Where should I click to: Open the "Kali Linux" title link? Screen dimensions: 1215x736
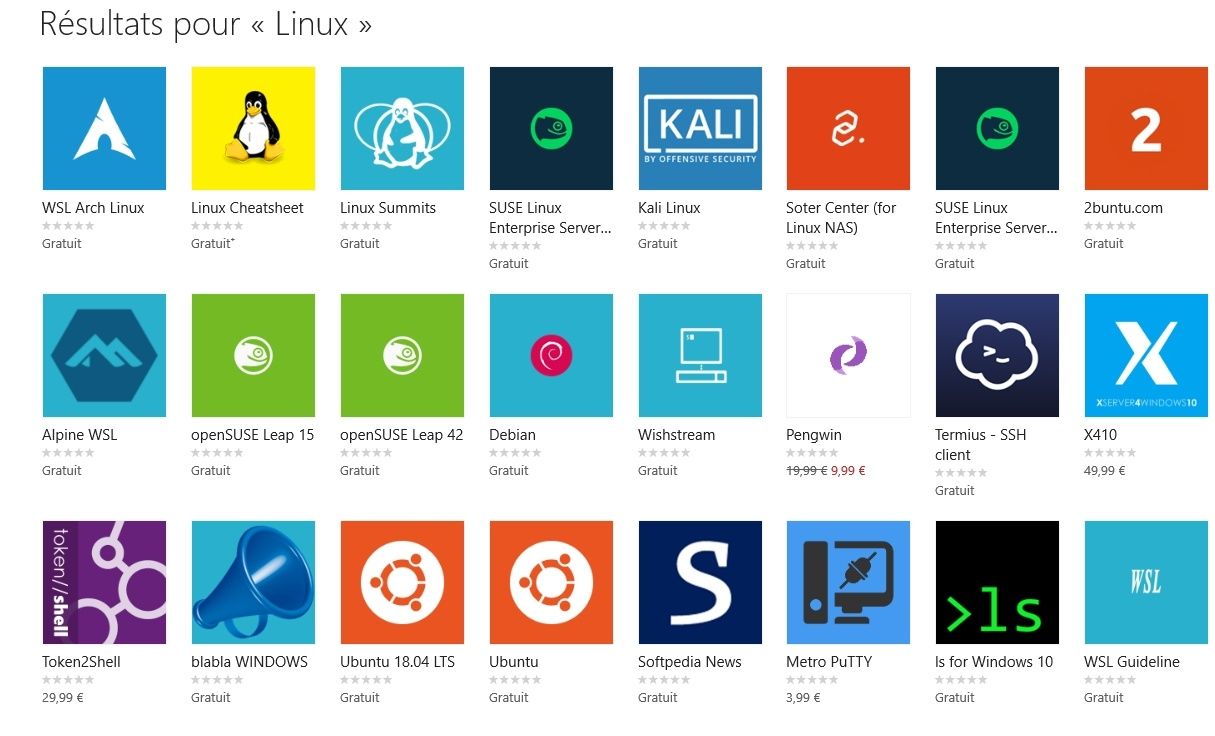tap(669, 208)
